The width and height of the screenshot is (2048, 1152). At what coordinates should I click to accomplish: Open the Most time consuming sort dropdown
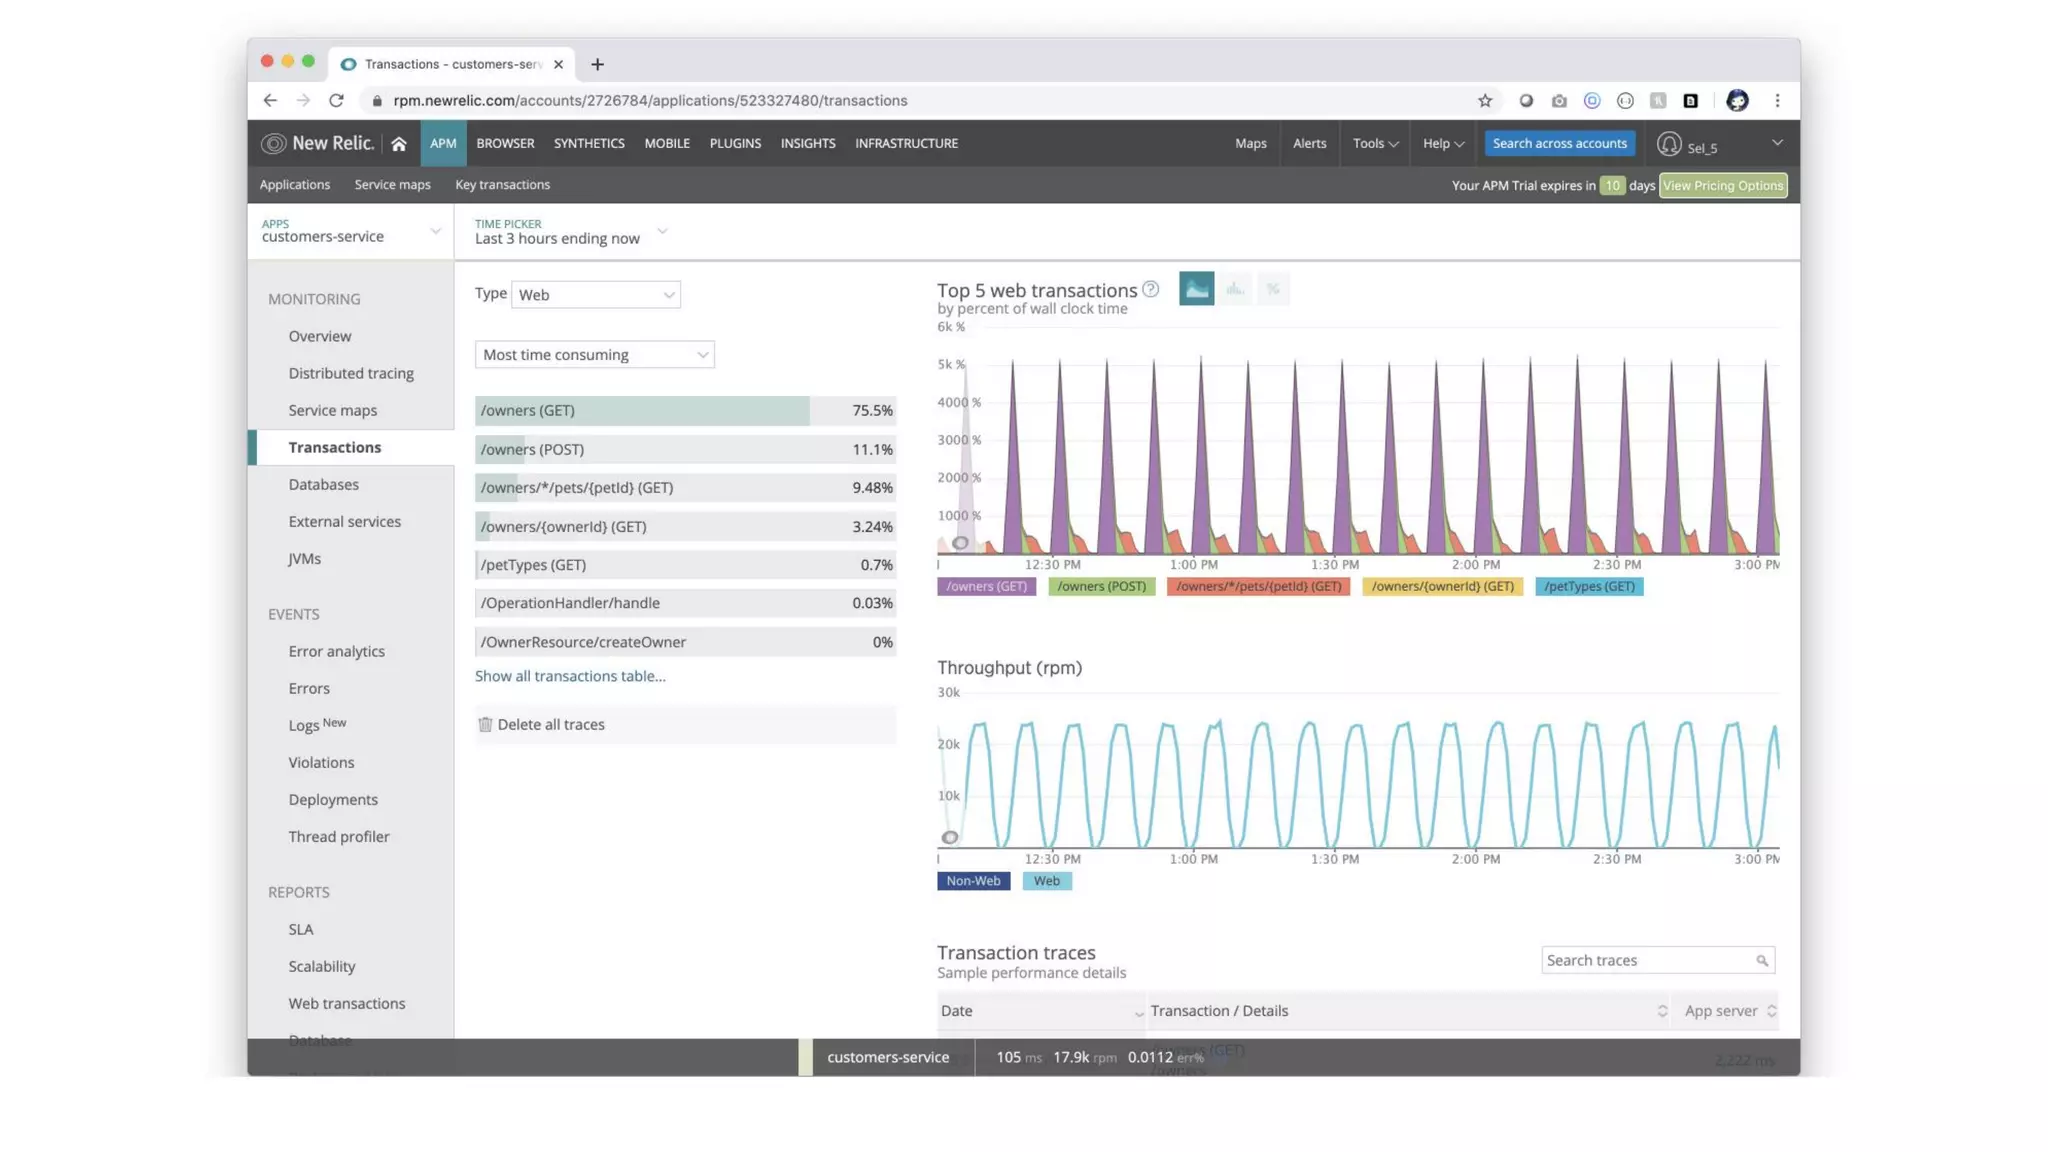tap(594, 355)
